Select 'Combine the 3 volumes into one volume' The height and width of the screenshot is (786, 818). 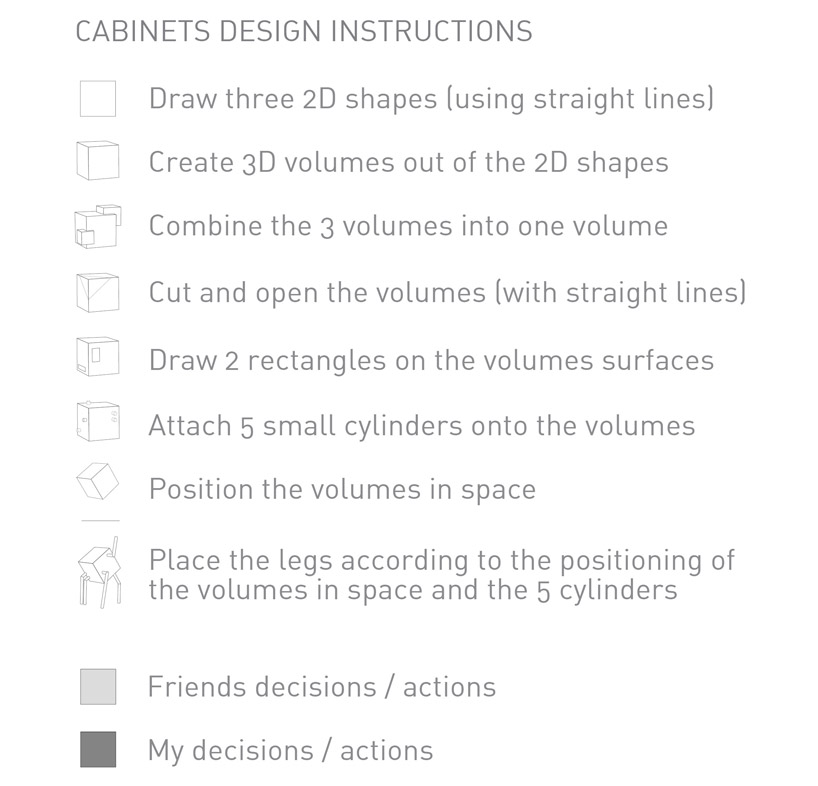coord(408,226)
